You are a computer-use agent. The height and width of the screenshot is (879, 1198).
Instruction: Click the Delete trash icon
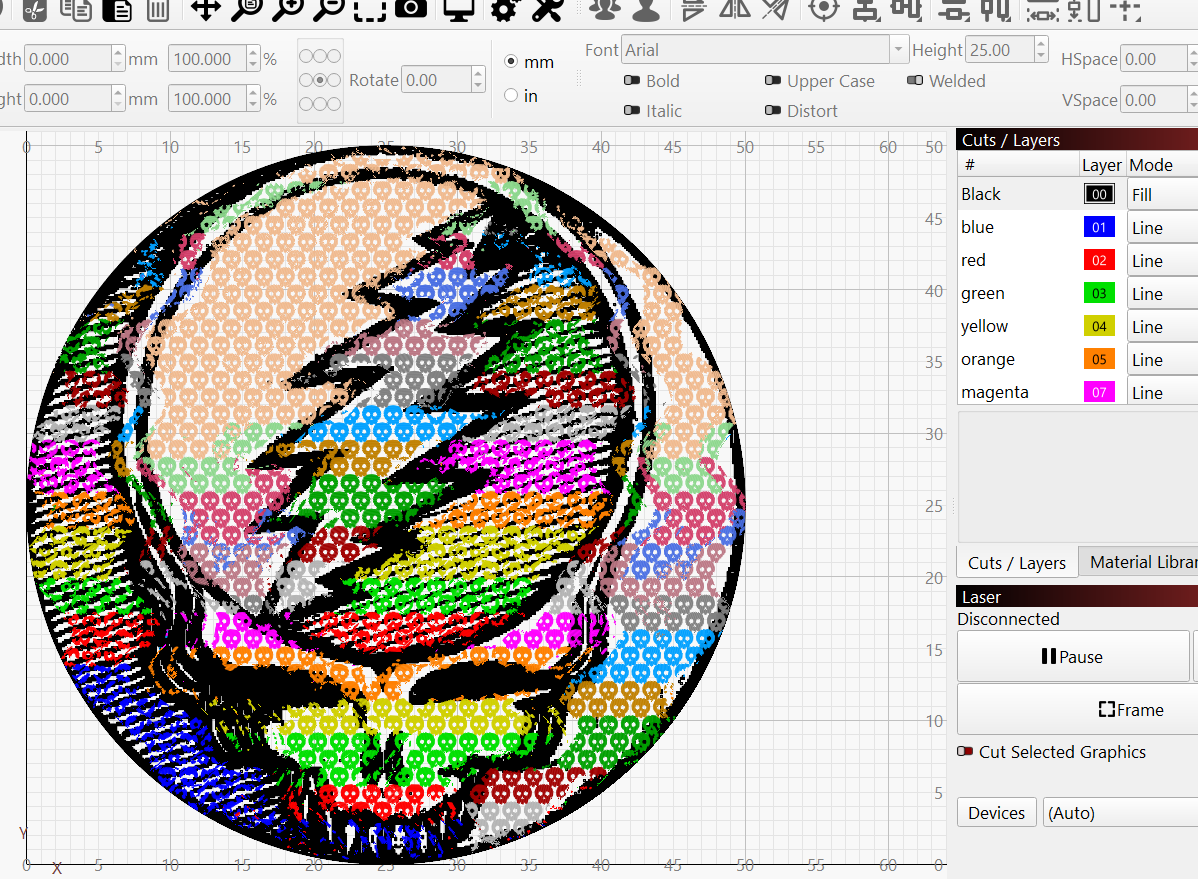(x=158, y=10)
